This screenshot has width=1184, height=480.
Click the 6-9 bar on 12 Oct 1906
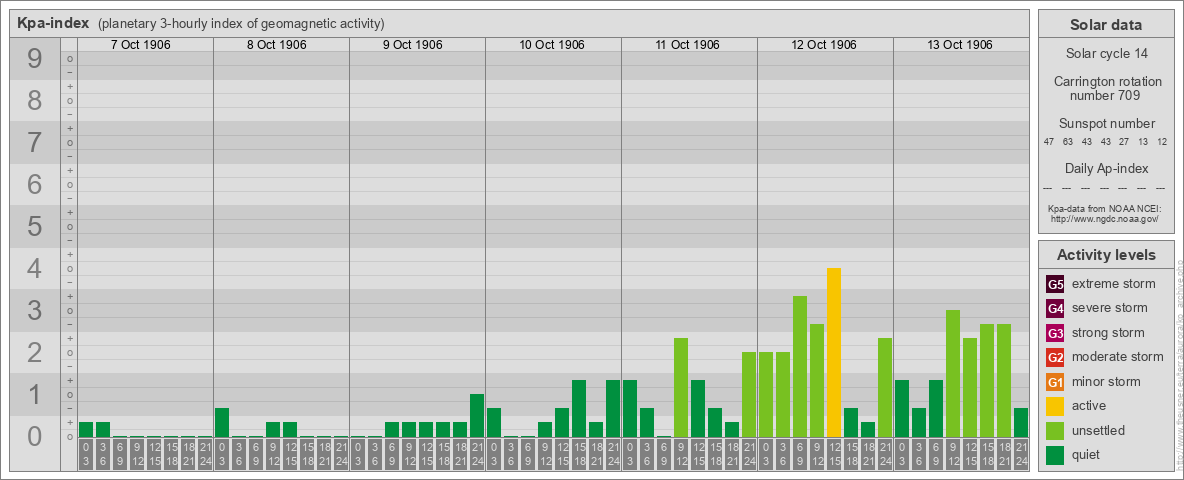coord(800,366)
